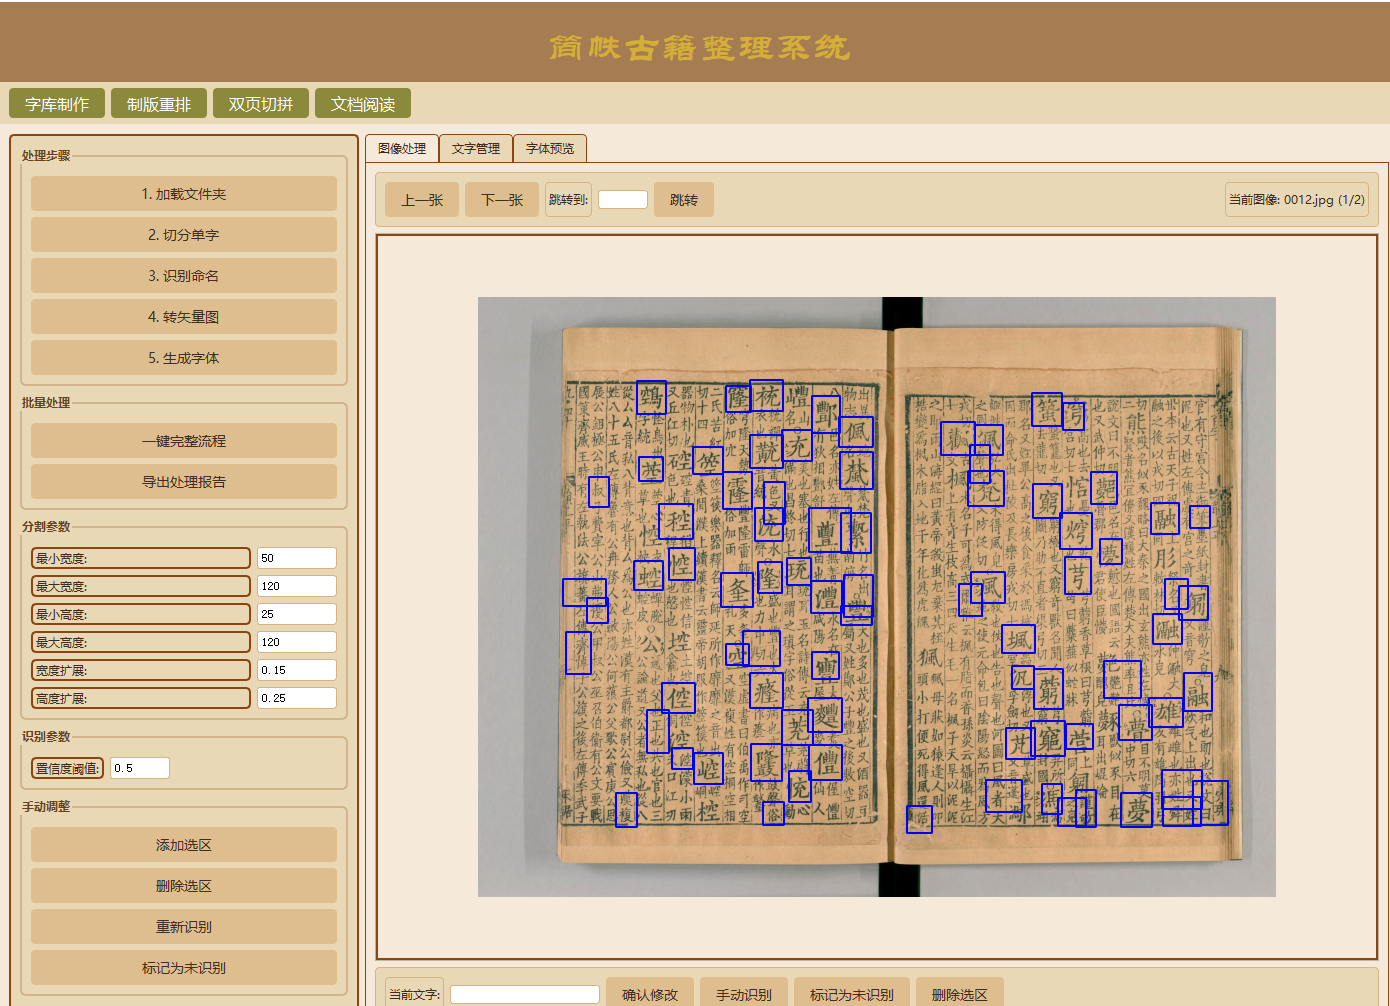Run step 2. 切分单字
This screenshot has width=1390, height=1006.
click(184, 235)
